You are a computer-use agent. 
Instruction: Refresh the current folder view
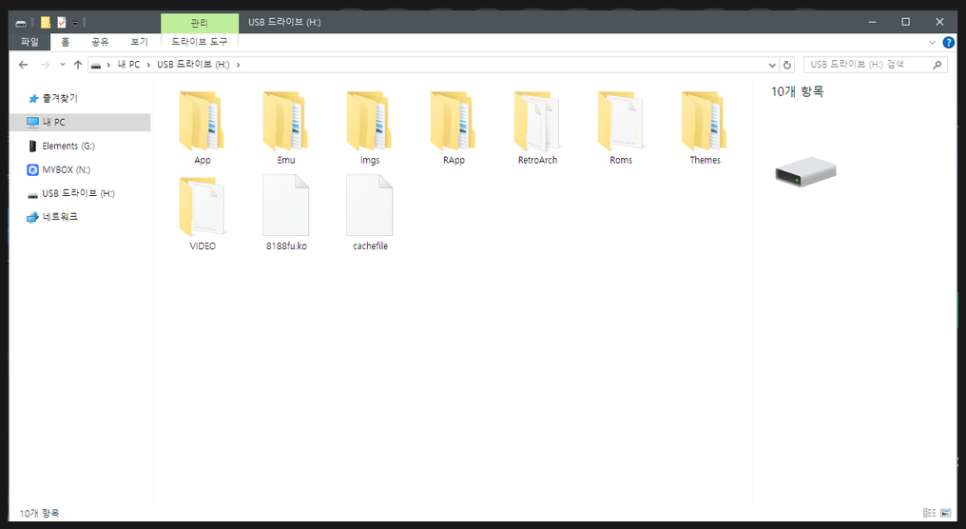click(787, 65)
